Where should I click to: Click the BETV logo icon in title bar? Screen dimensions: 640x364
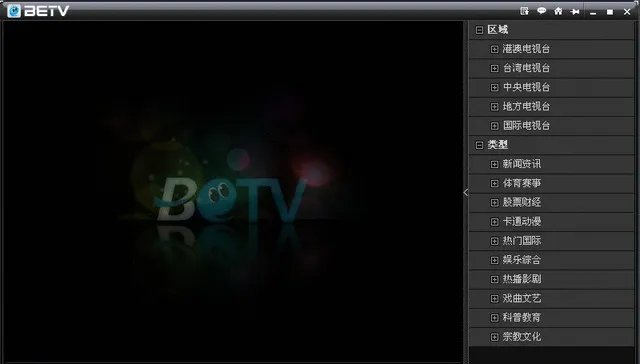[14, 11]
